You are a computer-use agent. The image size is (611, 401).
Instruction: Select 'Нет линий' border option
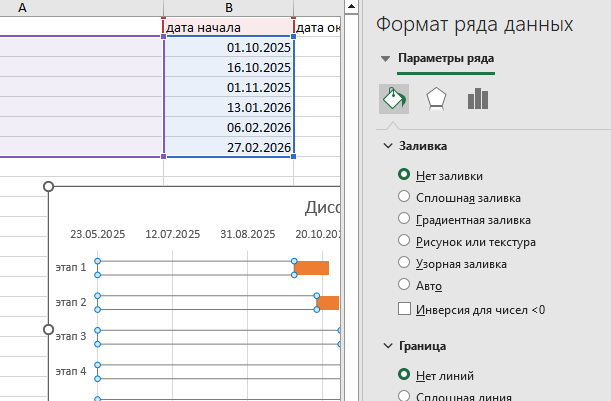404,375
